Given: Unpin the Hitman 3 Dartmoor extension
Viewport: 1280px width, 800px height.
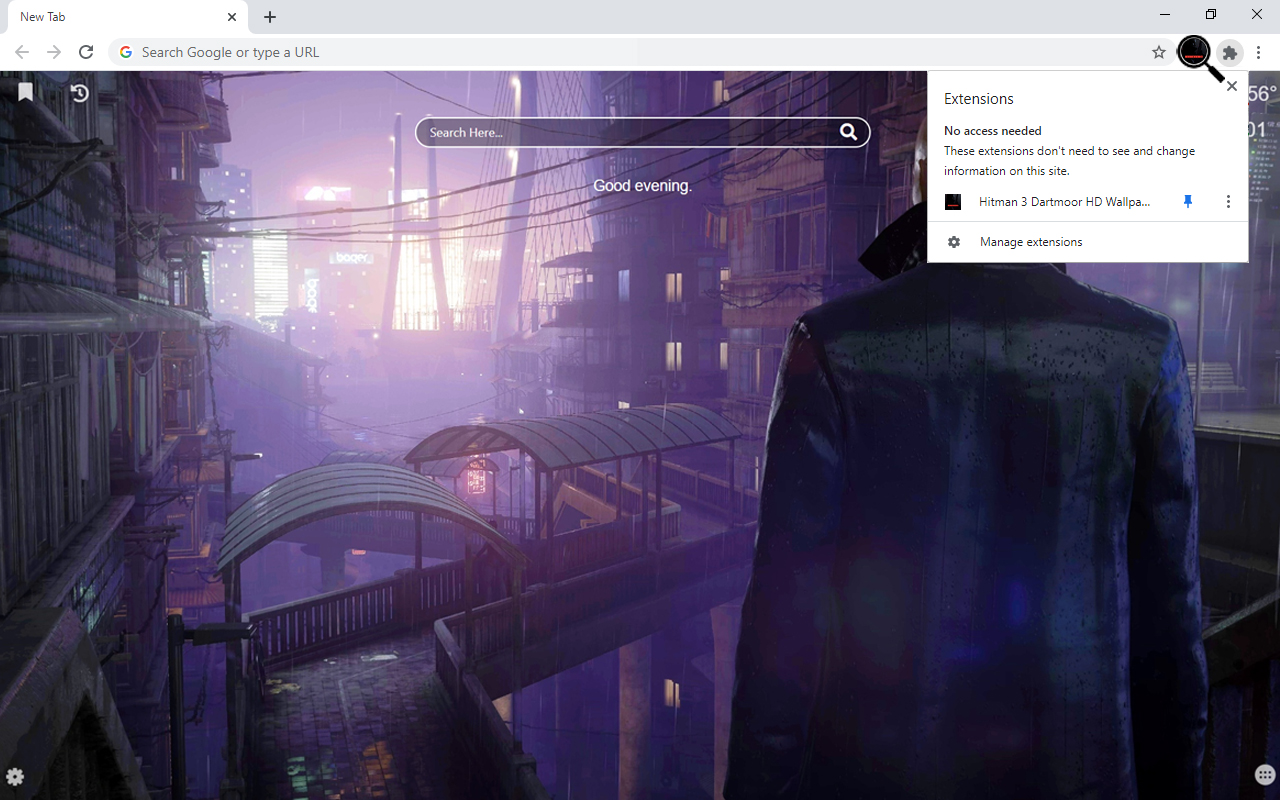Looking at the screenshot, I should (x=1188, y=202).
